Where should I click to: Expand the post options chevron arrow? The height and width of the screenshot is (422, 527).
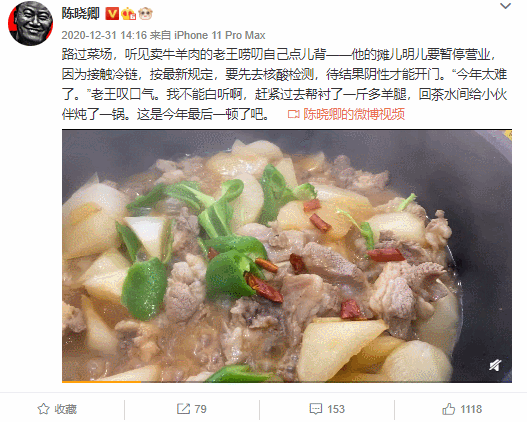pos(505,6)
